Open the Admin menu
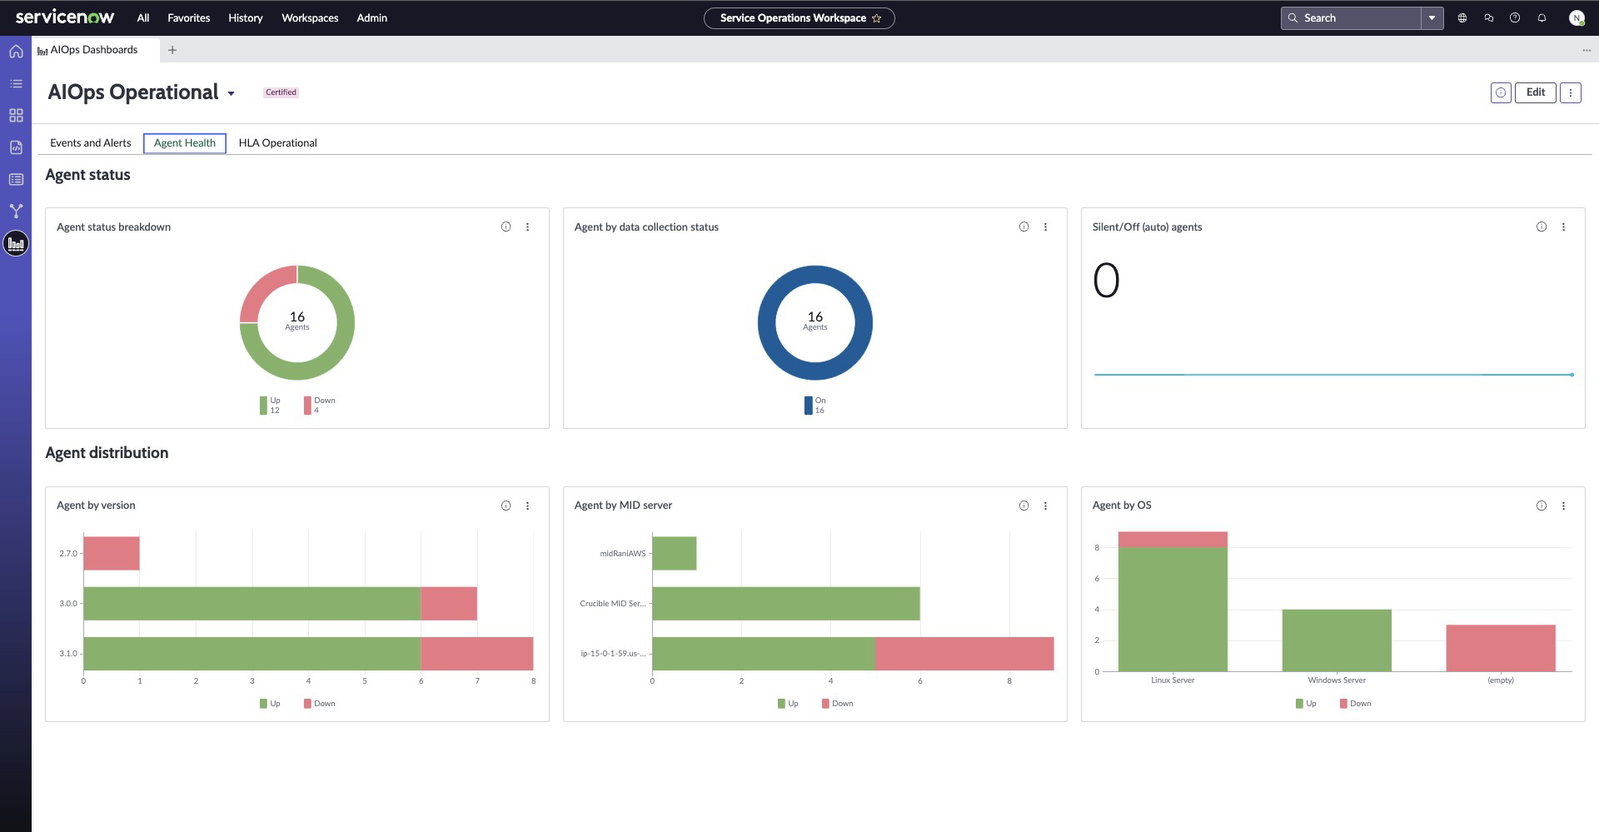The width and height of the screenshot is (1599, 832). (x=372, y=18)
